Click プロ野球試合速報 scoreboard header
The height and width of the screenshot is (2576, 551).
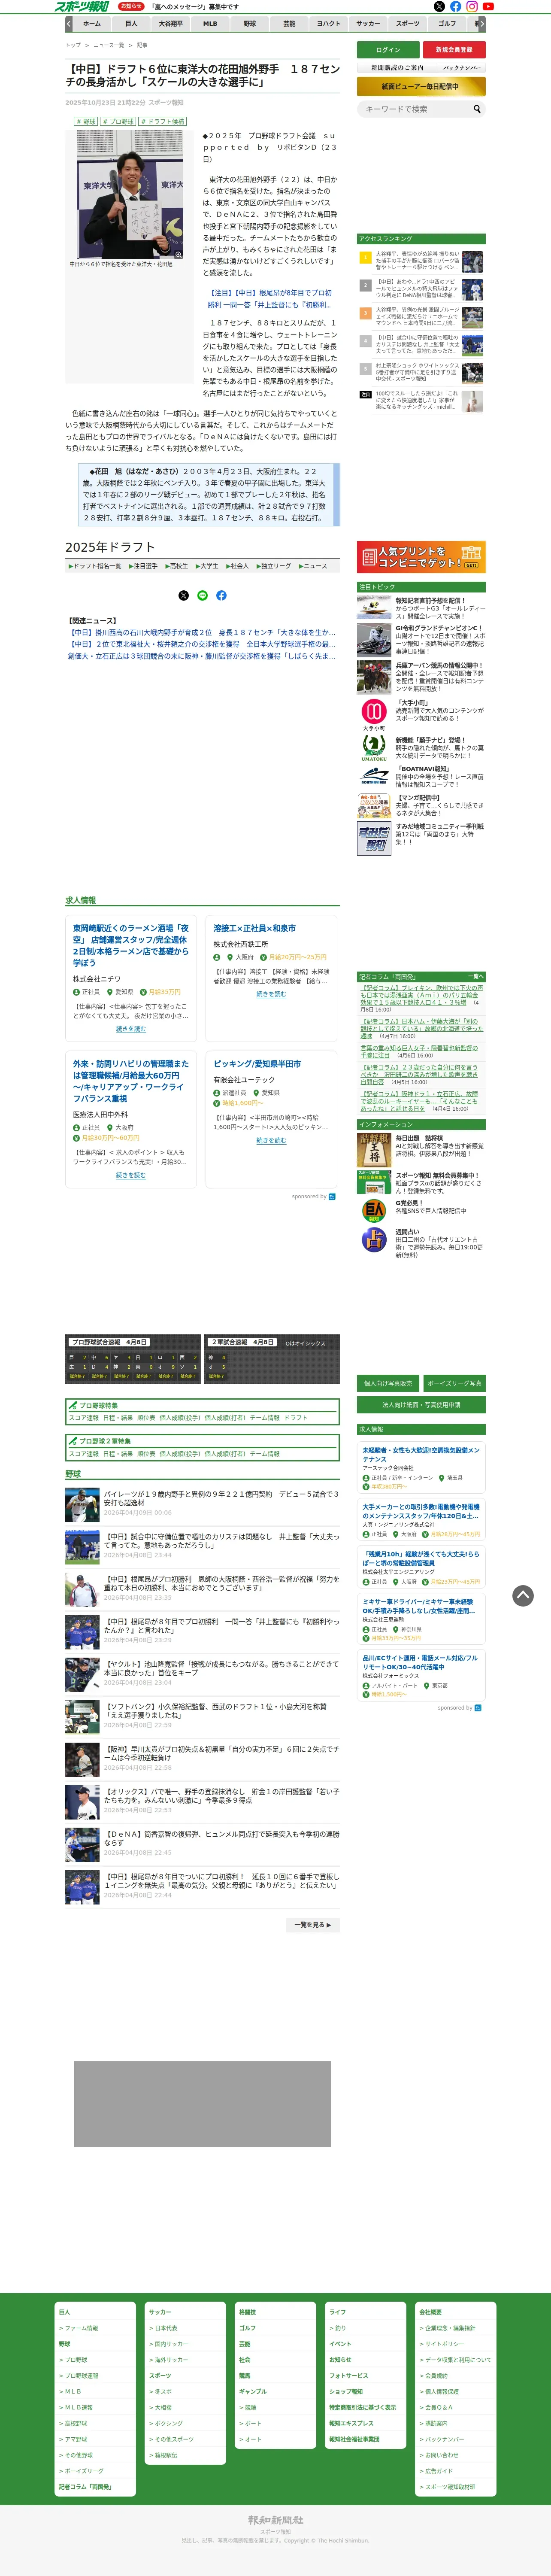click(110, 1342)
